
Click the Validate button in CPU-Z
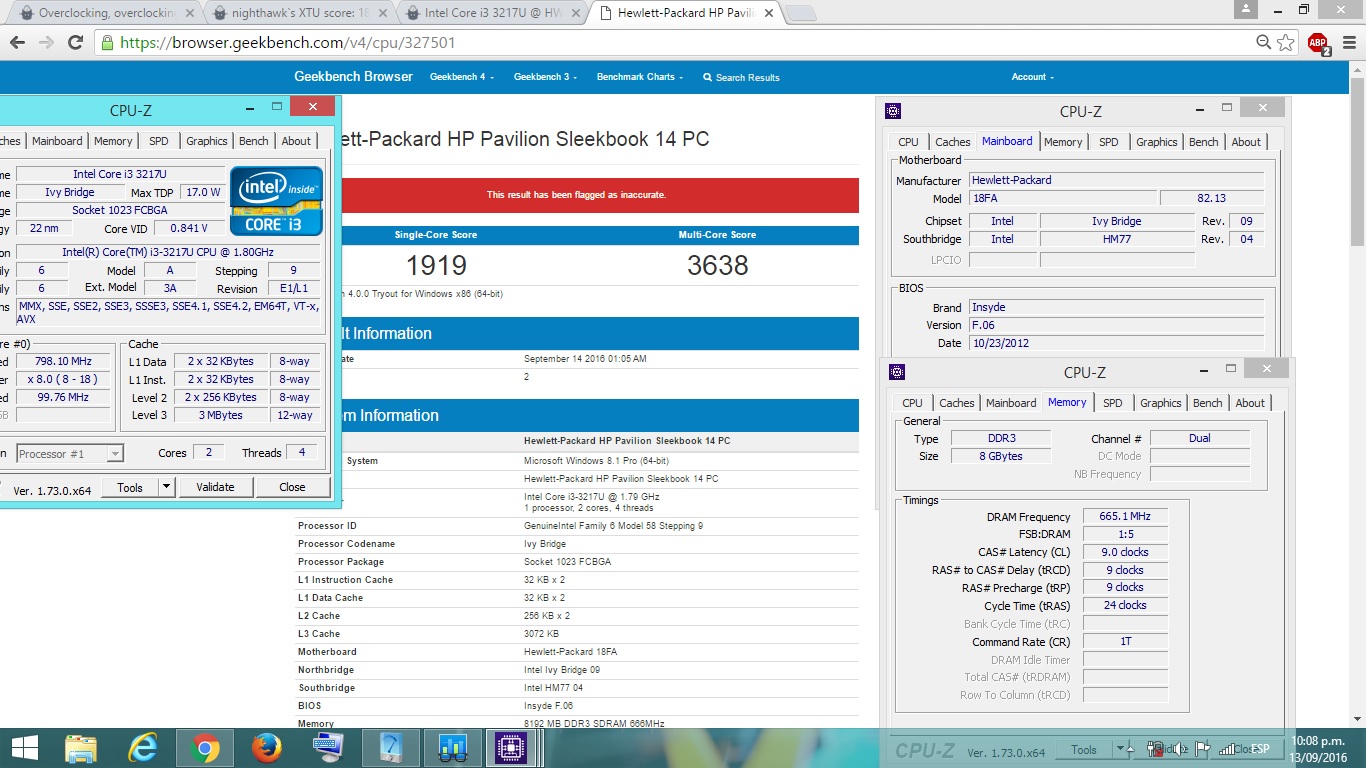[x=215, y=487]
